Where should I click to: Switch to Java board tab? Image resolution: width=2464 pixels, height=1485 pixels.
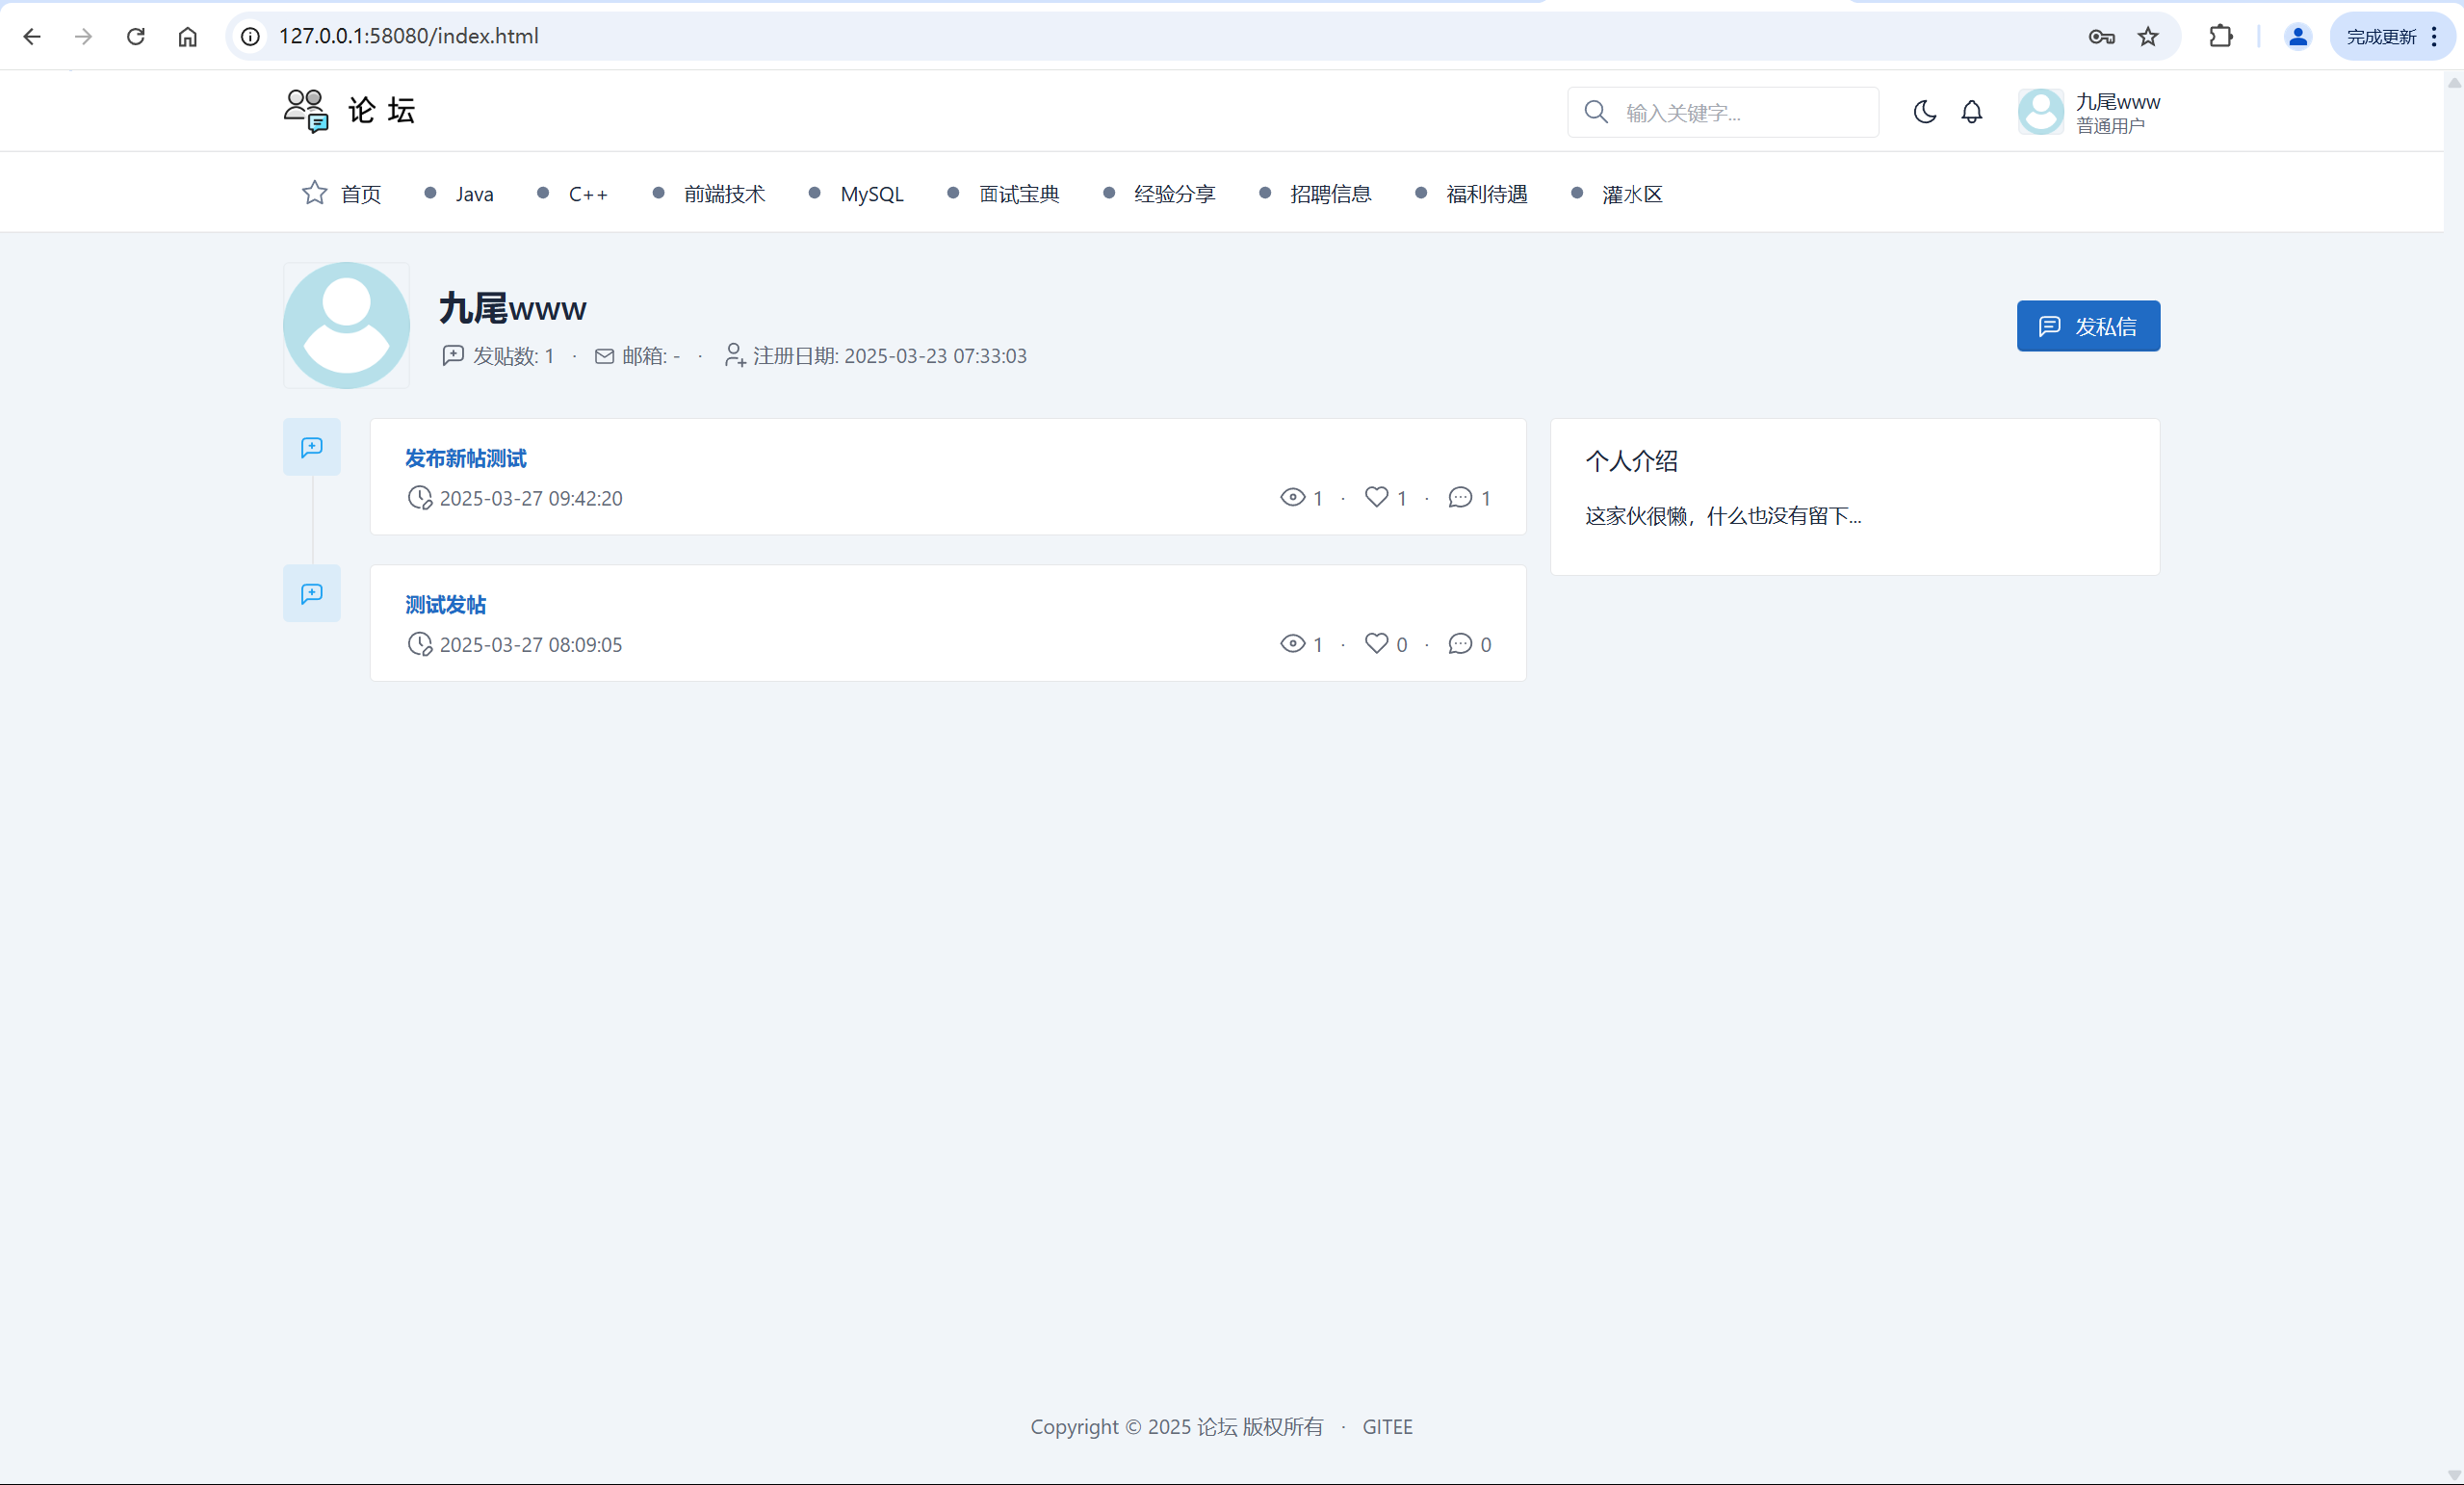pyautogui.click(x=474, y=194)
